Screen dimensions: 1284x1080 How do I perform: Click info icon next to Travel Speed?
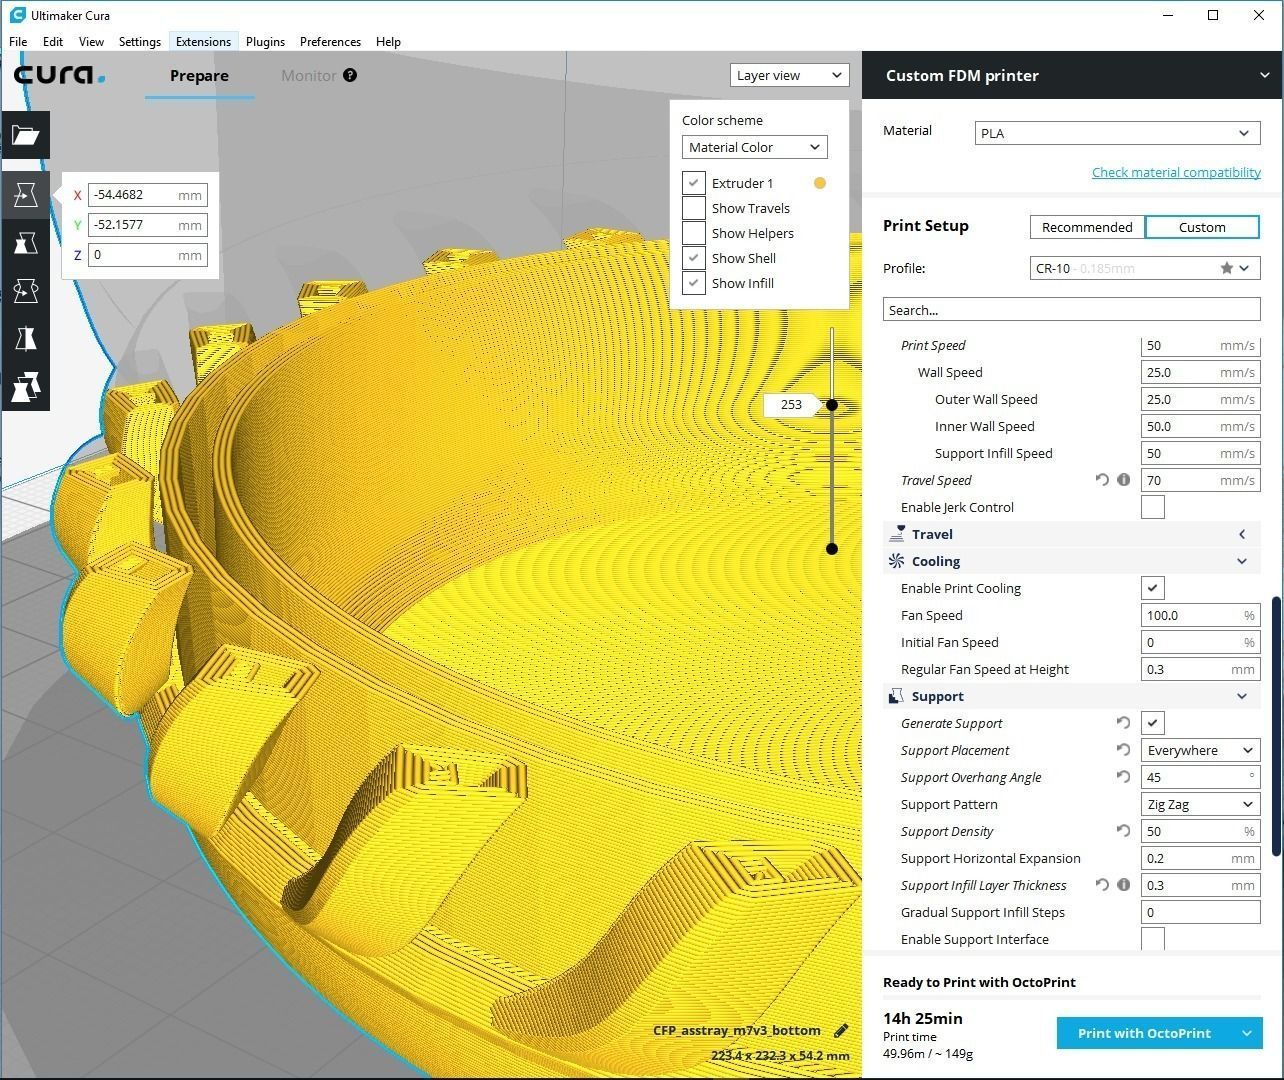coord(1124,480)
